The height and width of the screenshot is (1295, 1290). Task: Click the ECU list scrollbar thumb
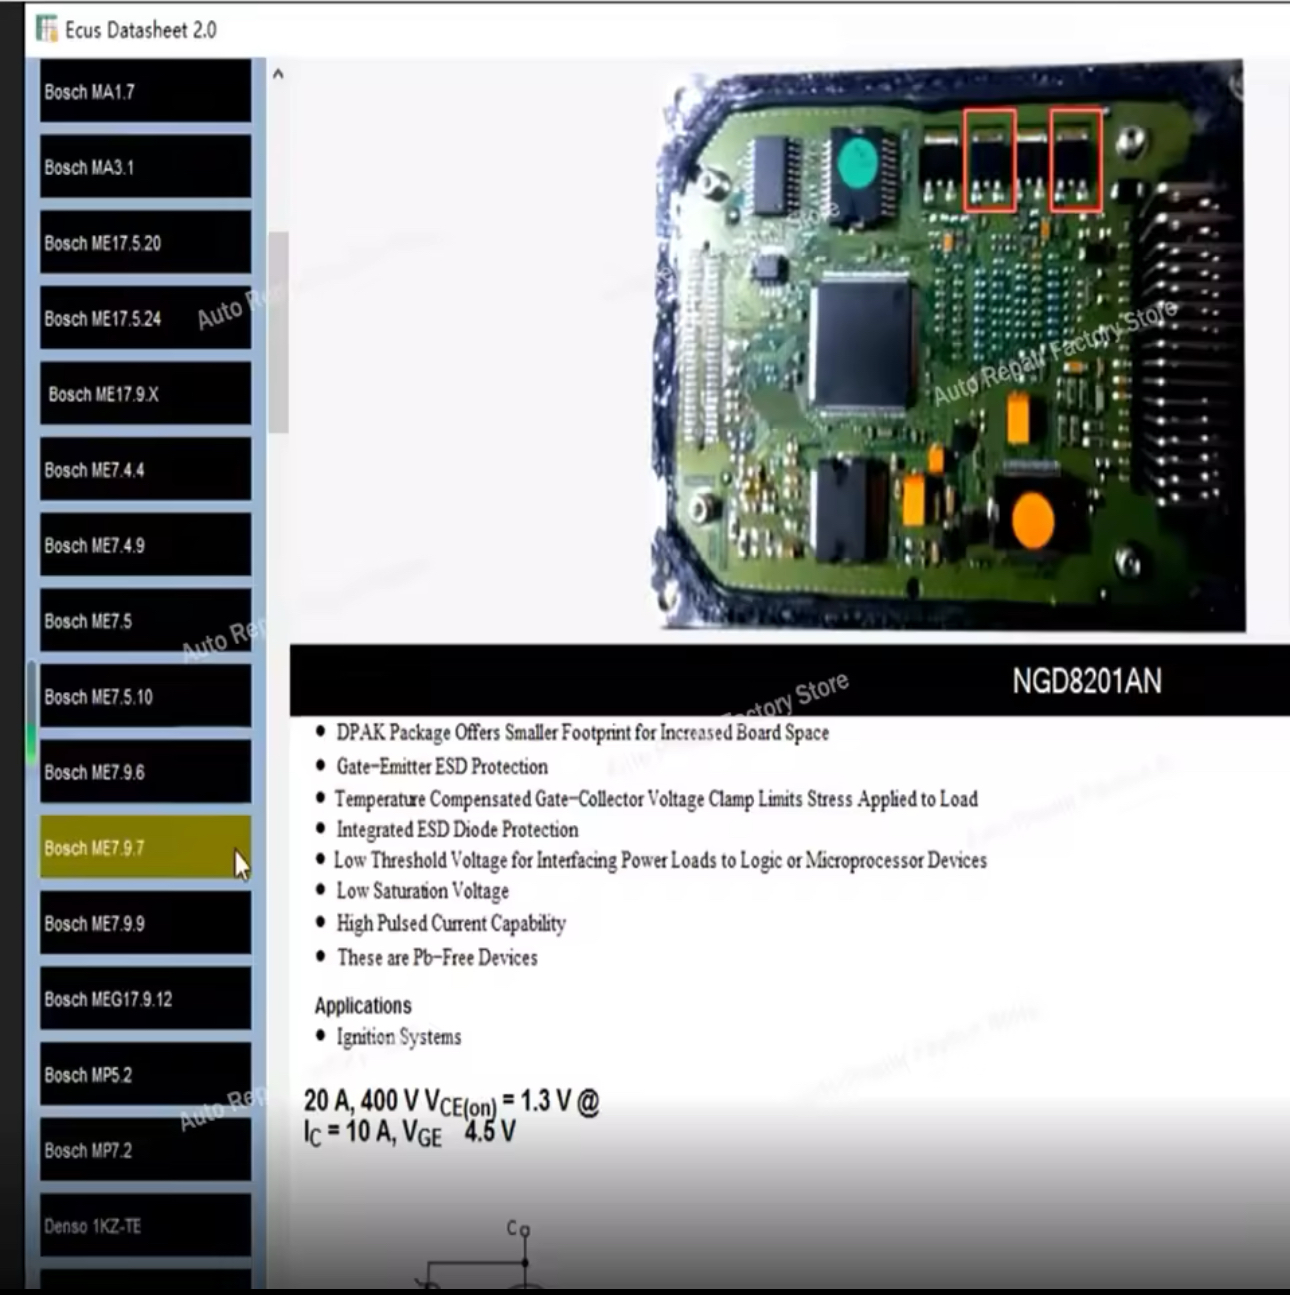coord(278,332)
